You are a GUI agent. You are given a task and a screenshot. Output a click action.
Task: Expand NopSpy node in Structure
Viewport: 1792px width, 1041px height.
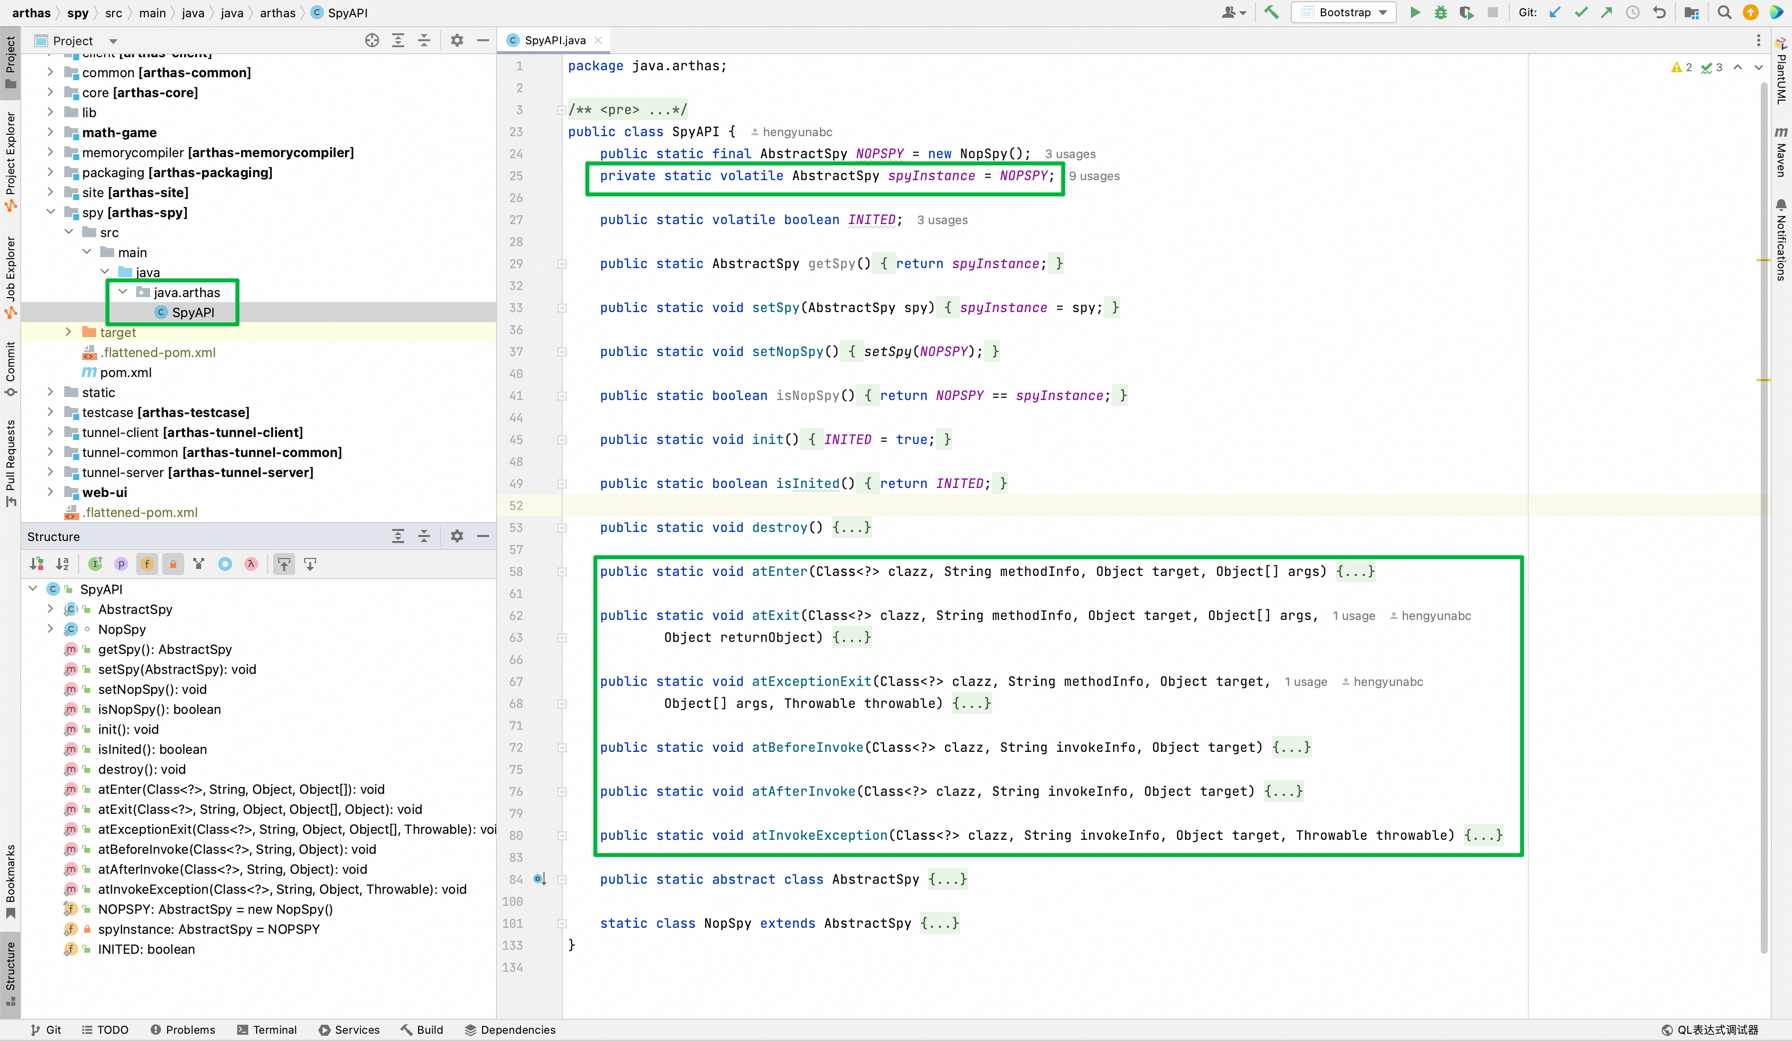(x=50, y=629)
